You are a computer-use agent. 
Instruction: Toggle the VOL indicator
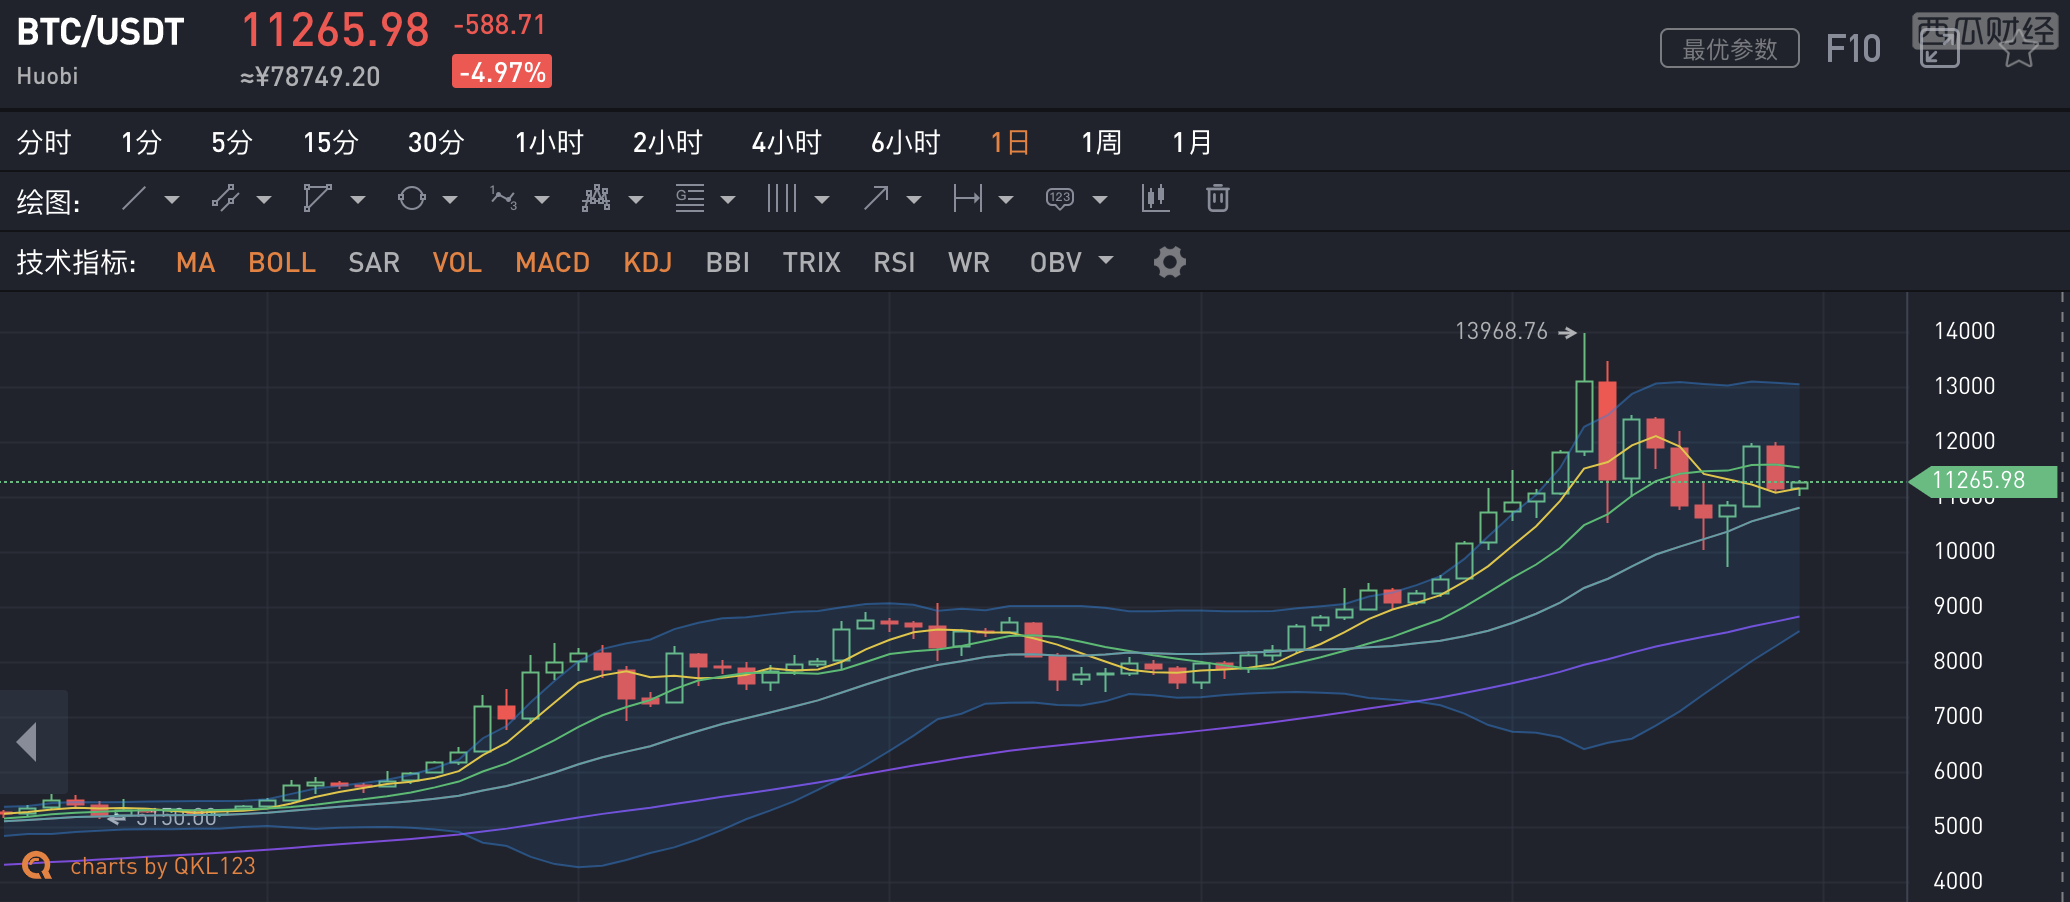pos(457,262)
